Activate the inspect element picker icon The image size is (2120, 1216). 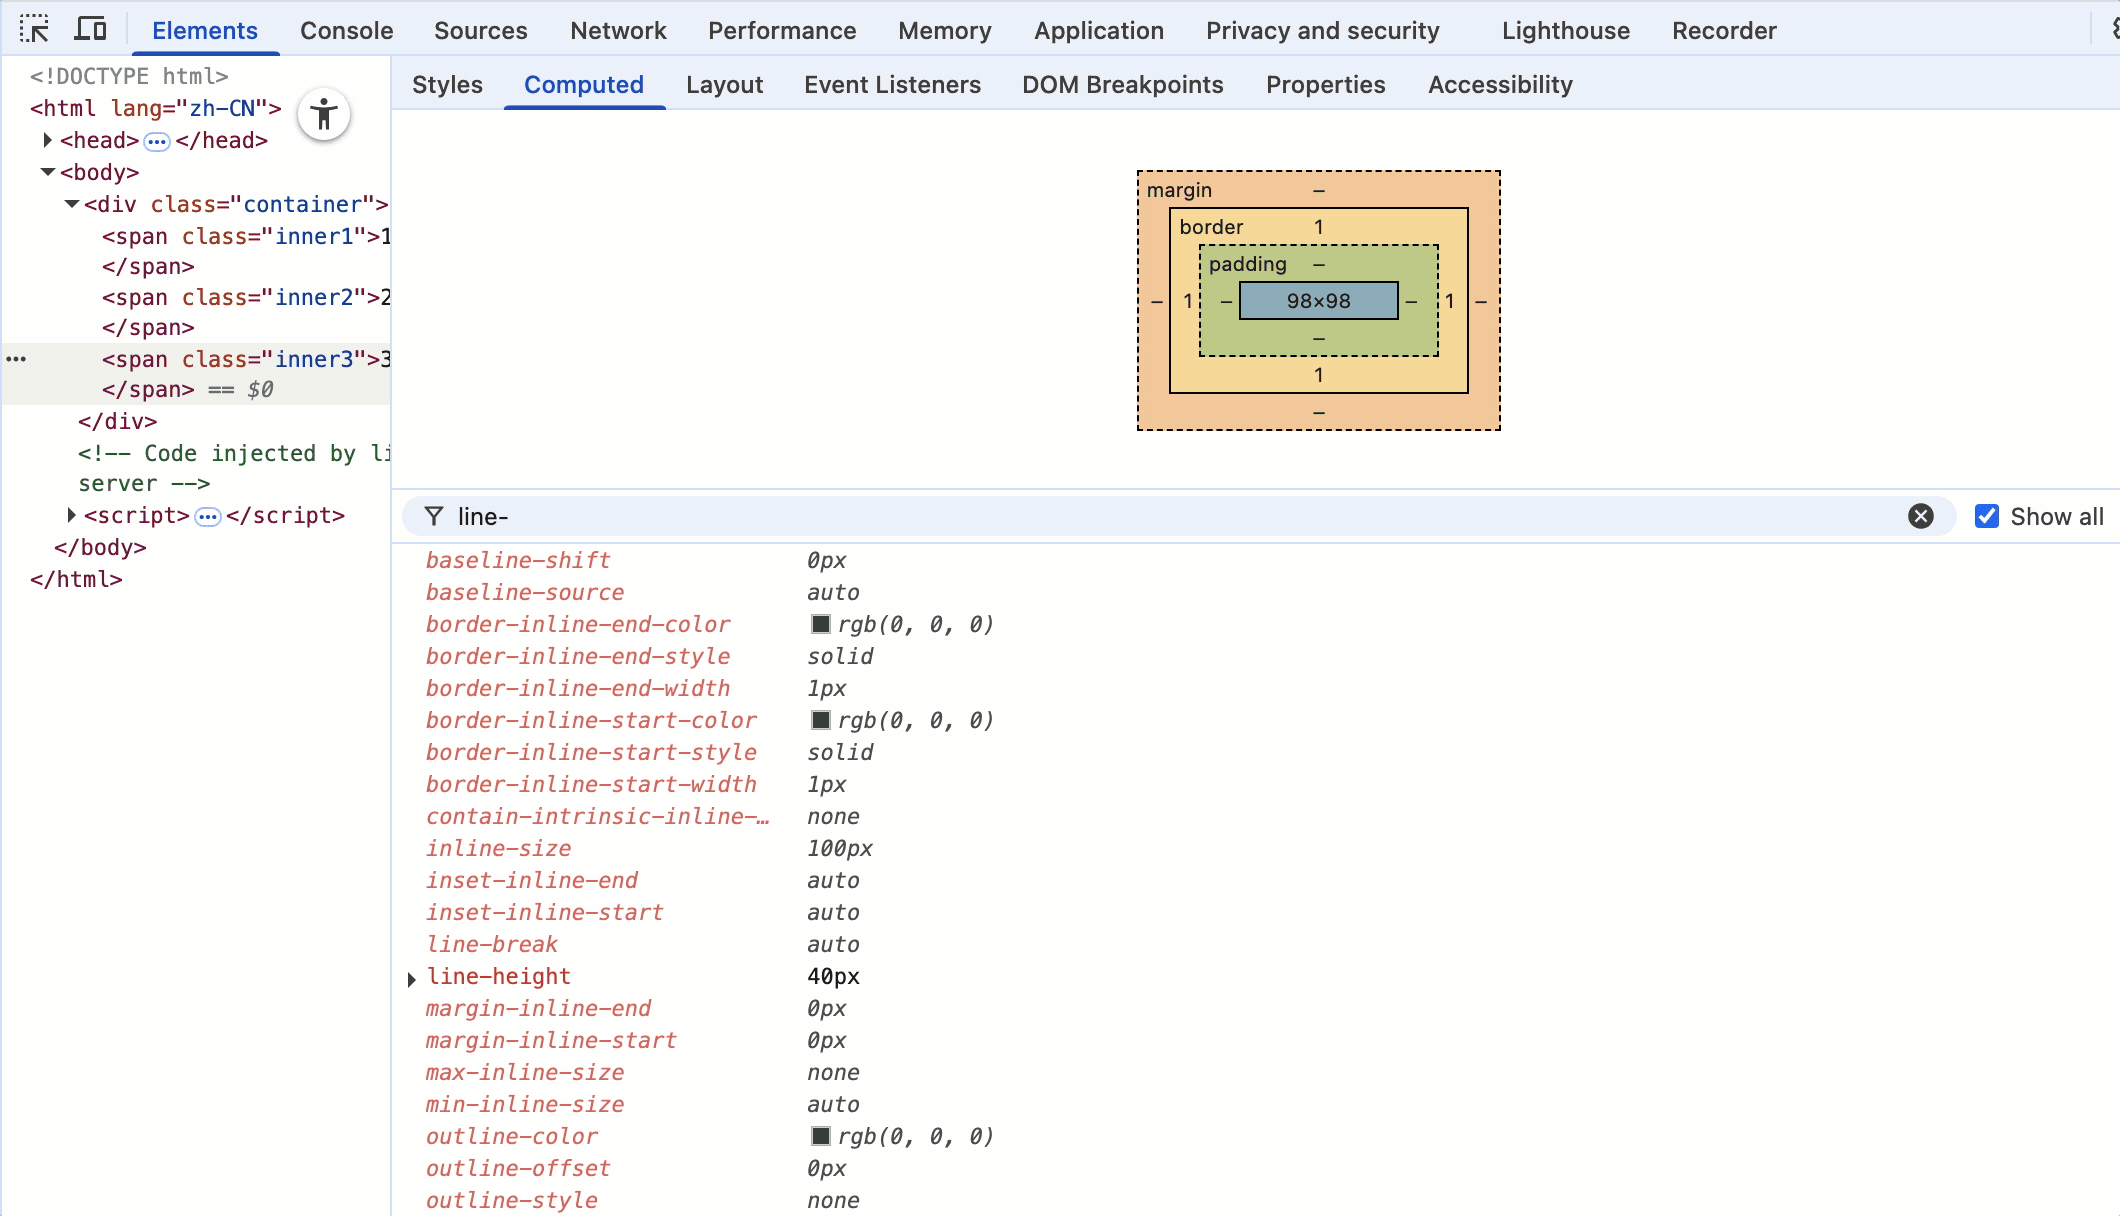click(34, 29)
